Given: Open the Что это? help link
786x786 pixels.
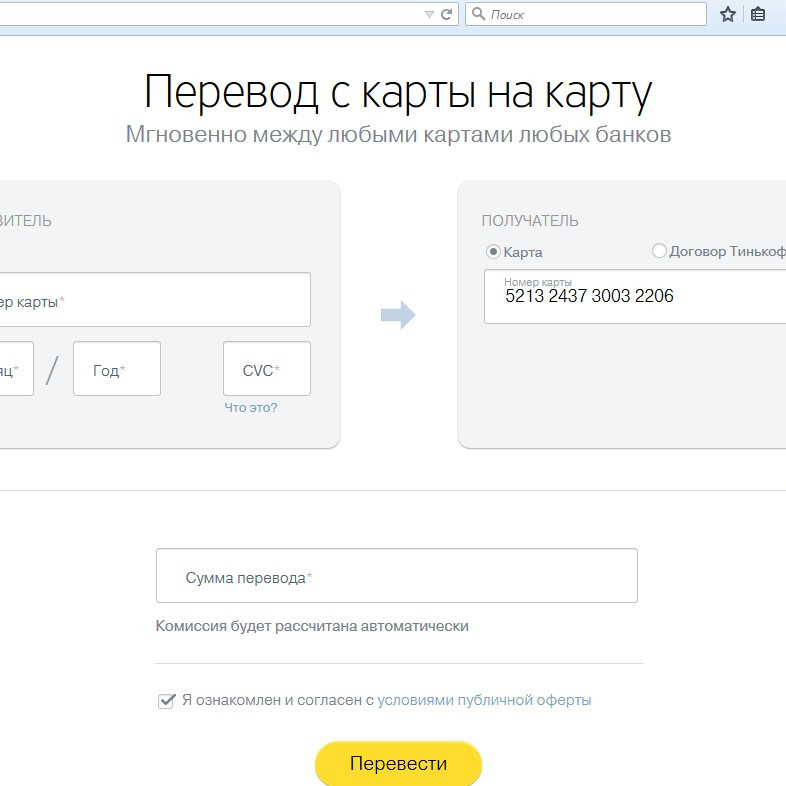Looking at the screenshot, I should coord(251,408).
